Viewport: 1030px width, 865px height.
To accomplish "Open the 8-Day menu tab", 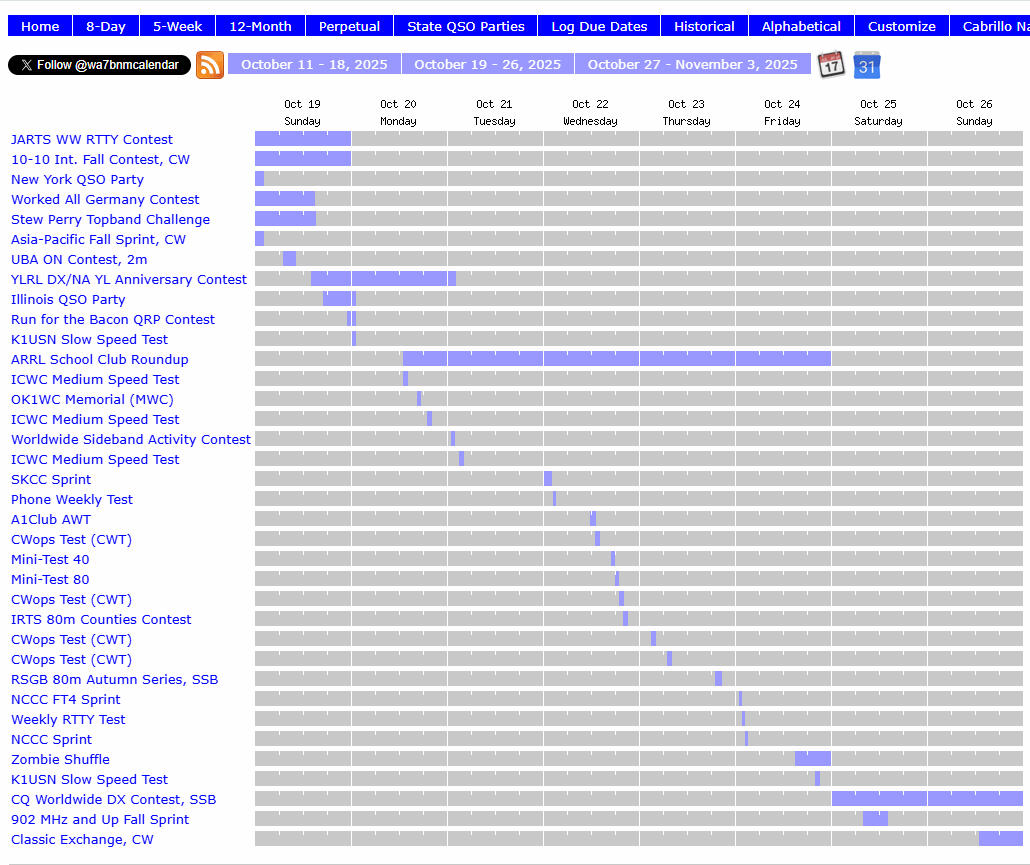I will coord(106,26).
